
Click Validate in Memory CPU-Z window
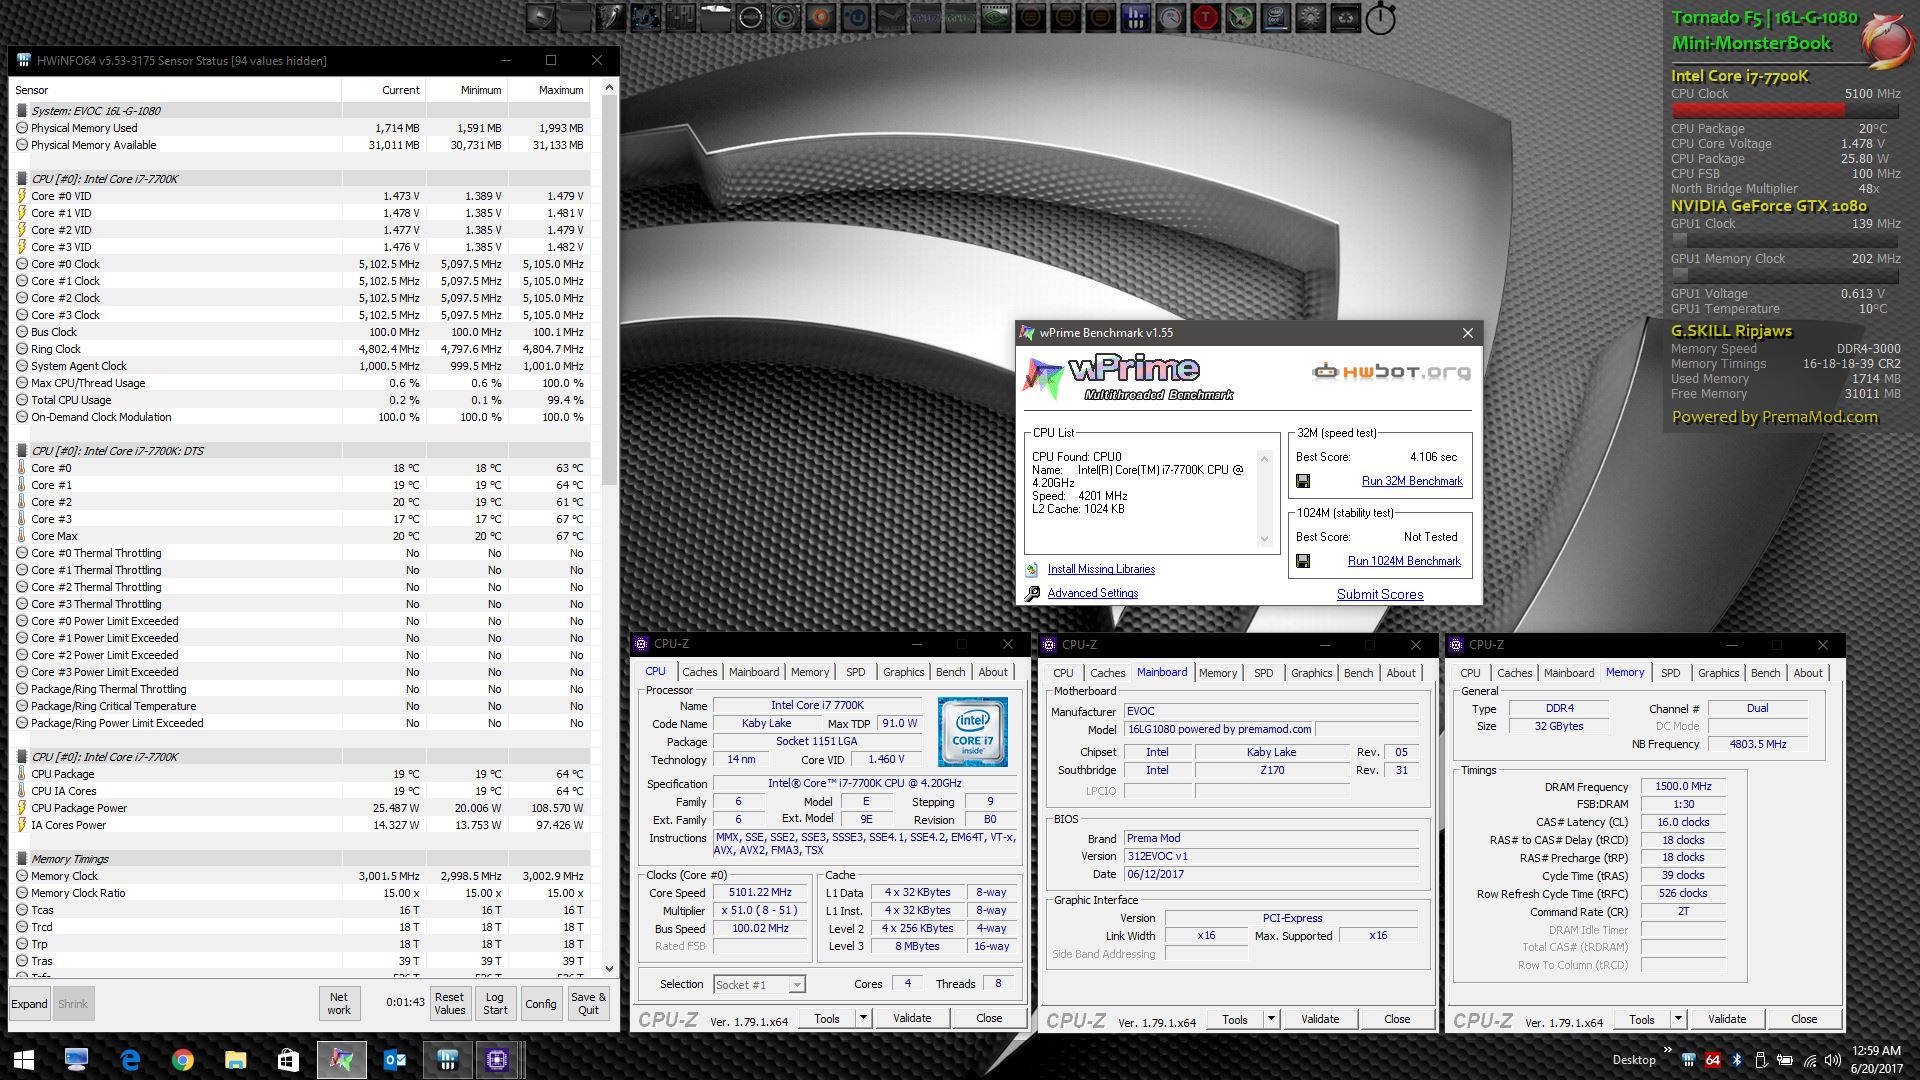point(1727,1019)
